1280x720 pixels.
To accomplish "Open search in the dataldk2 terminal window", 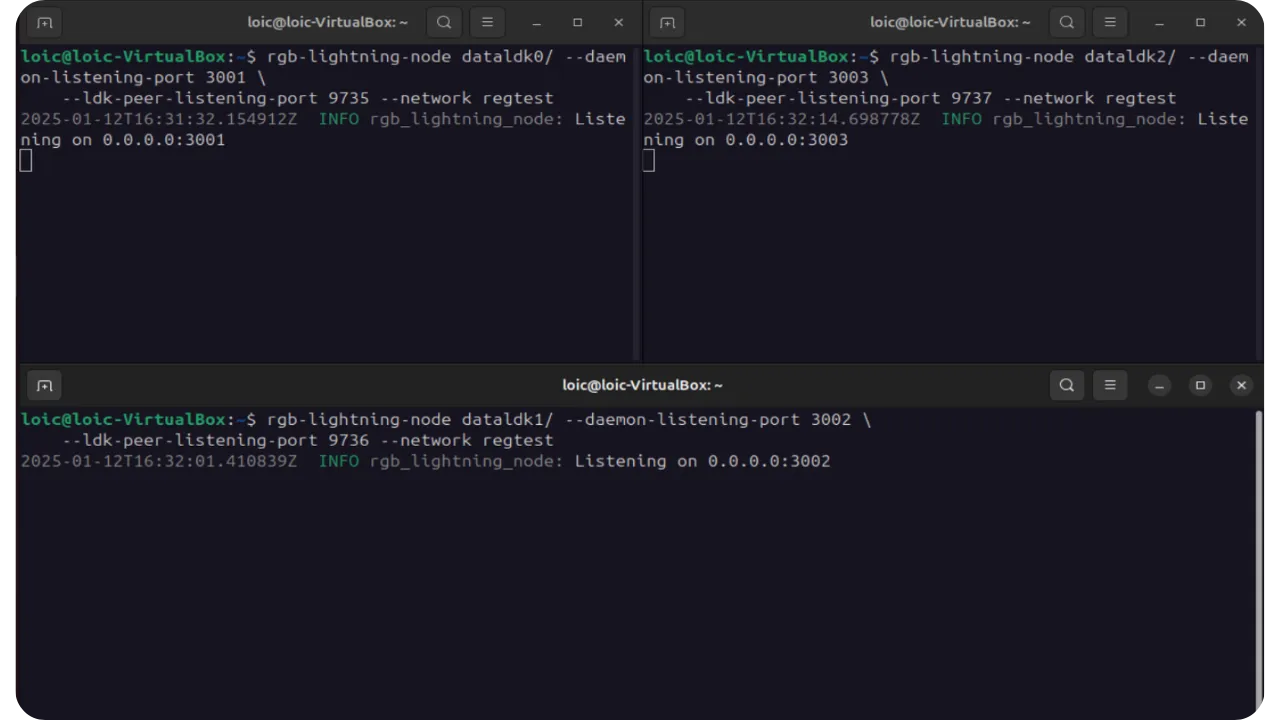I will [1067, 22].
